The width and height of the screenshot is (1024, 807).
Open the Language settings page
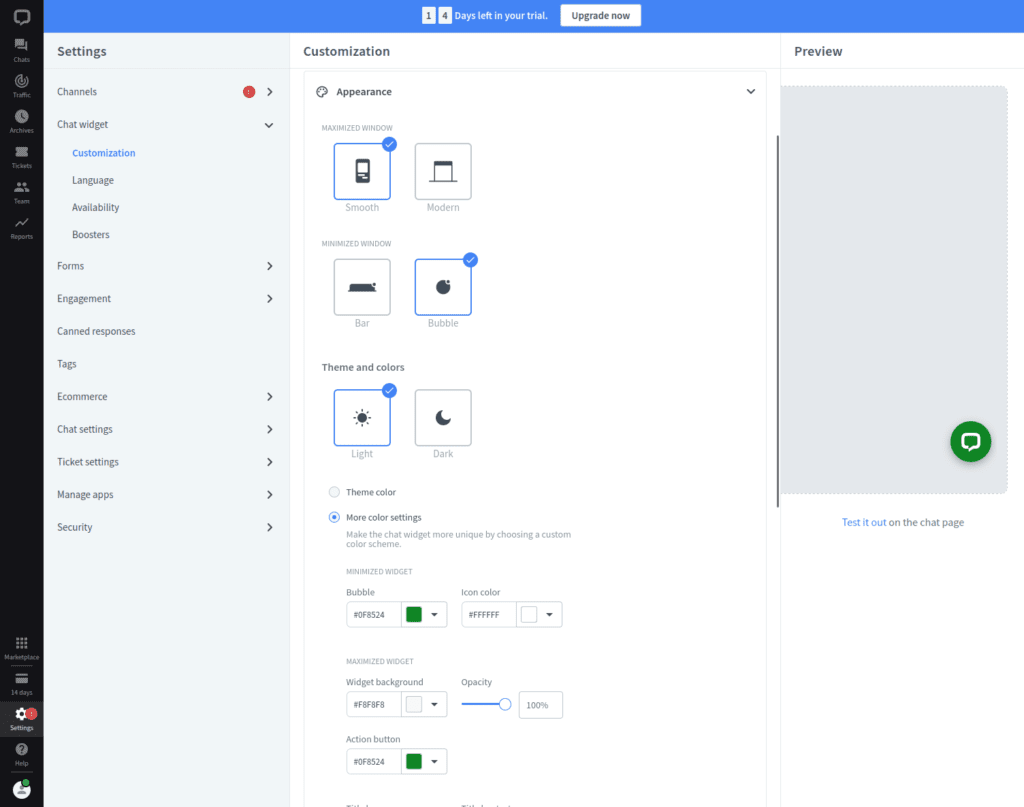coord(93,181)
